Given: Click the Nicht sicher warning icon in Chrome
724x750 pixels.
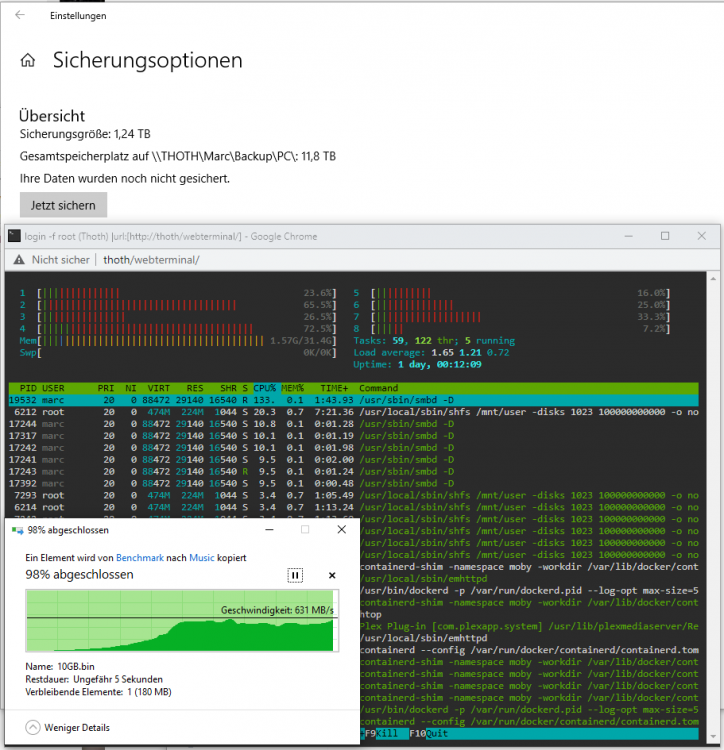Looking at the screenshot, I should coord(19,260).
